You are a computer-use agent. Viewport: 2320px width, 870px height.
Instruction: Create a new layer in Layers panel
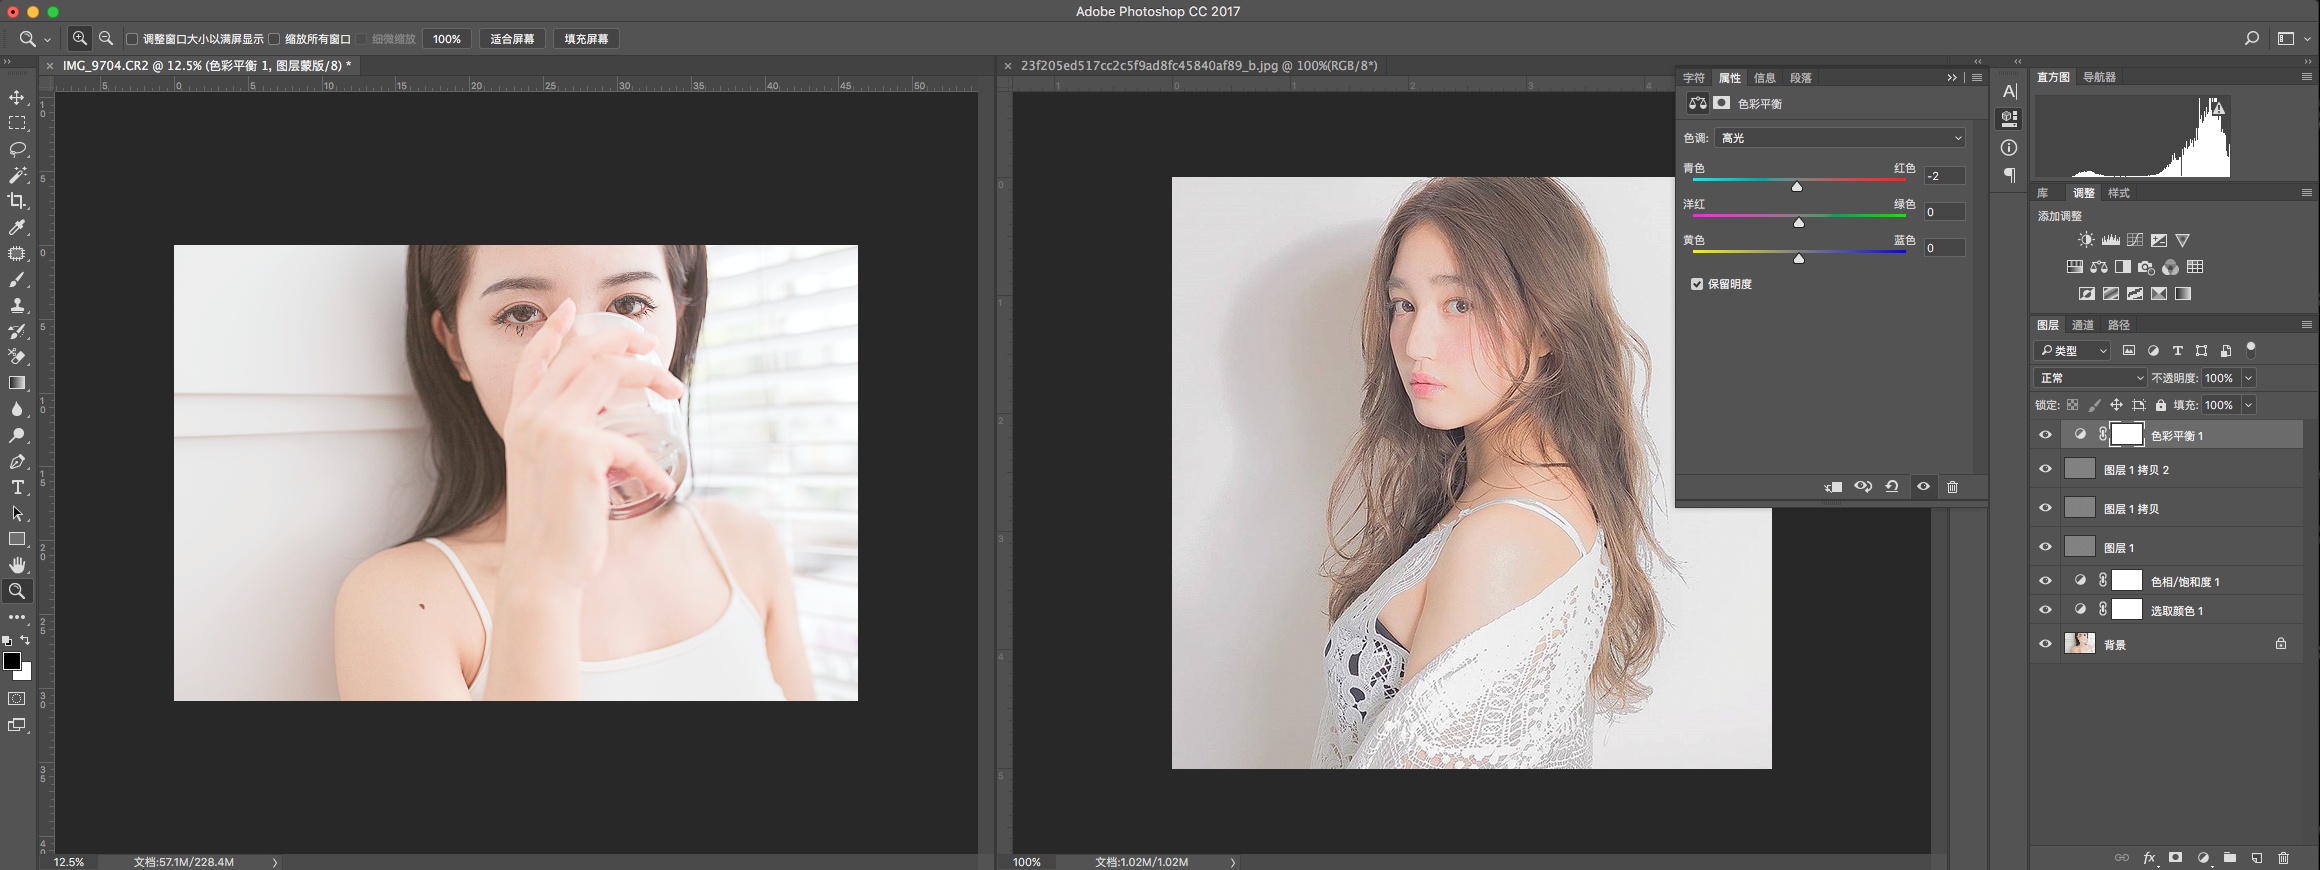tap(2257, 858)
